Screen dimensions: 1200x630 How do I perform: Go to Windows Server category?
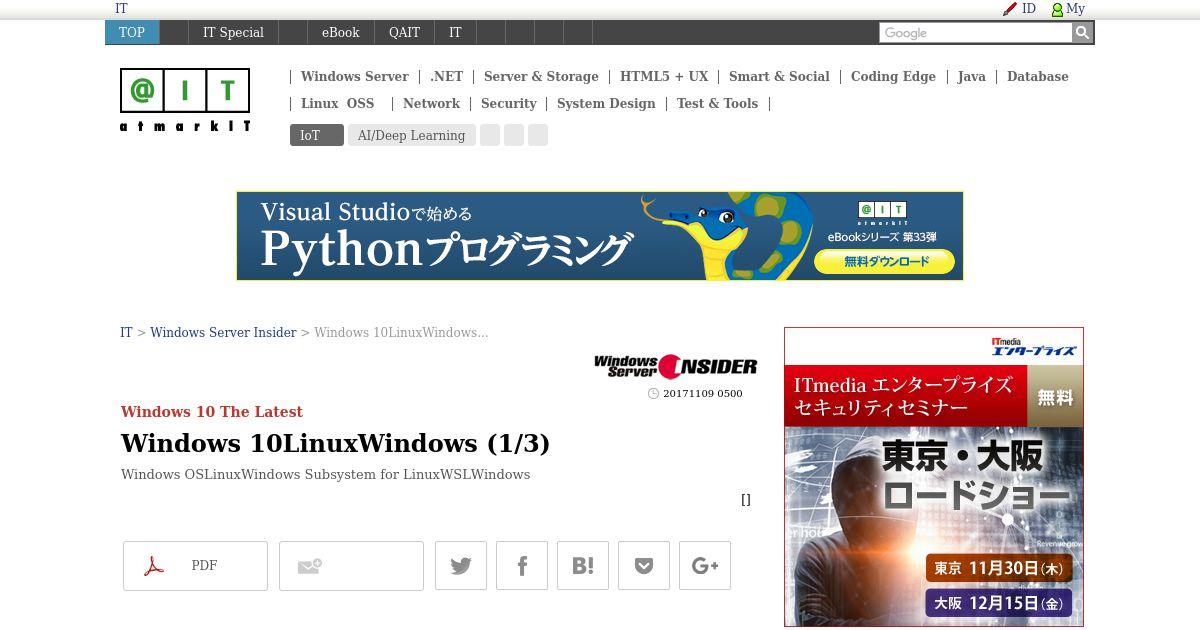[354, 76]
